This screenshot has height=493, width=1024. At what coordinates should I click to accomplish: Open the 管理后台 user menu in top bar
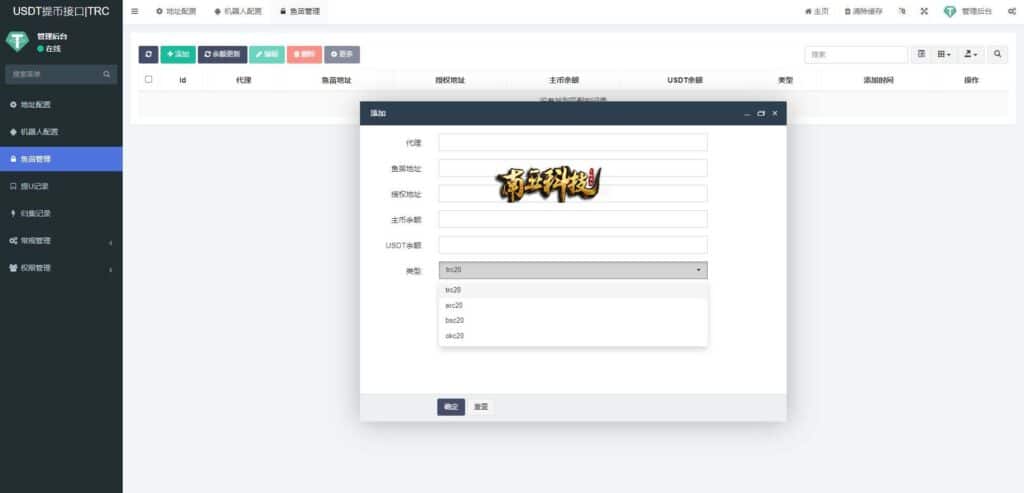coord(968,11)
